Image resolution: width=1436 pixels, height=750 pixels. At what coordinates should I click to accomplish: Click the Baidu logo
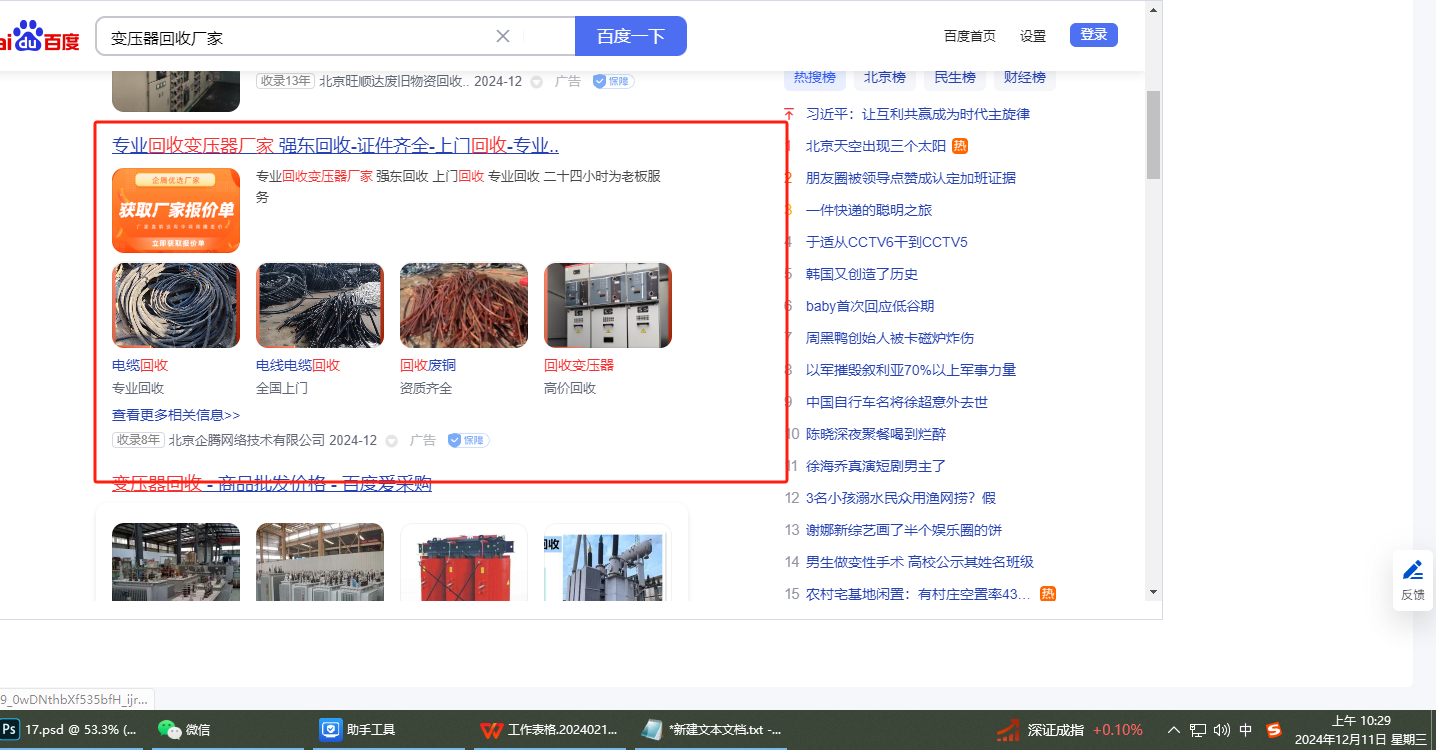pos(39,37)
